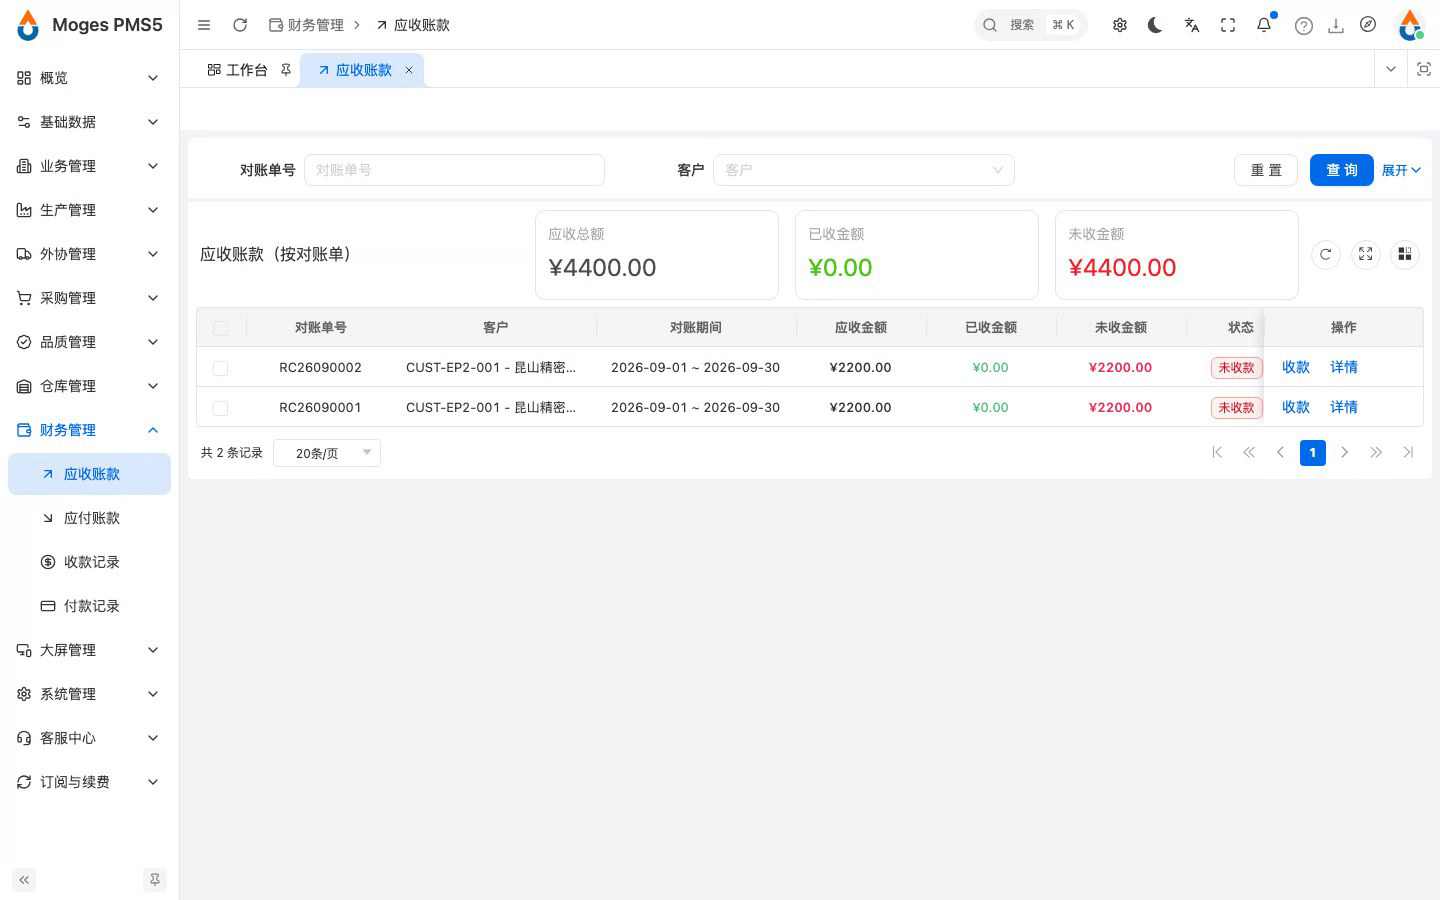The height and width of the screenshot is (900, 1440).
Task: Open the 20条/页 page size dropdown
Action: click(327, 453)
